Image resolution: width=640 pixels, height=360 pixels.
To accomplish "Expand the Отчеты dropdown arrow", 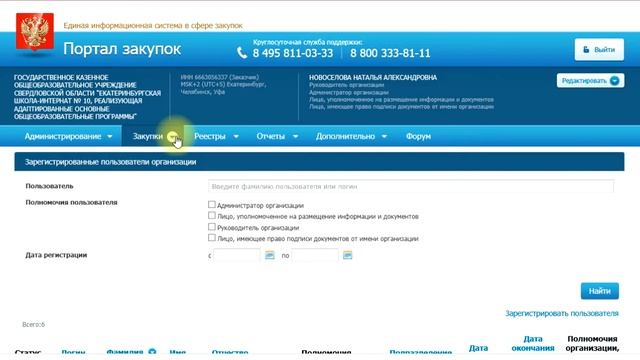I will coord(295,137).
